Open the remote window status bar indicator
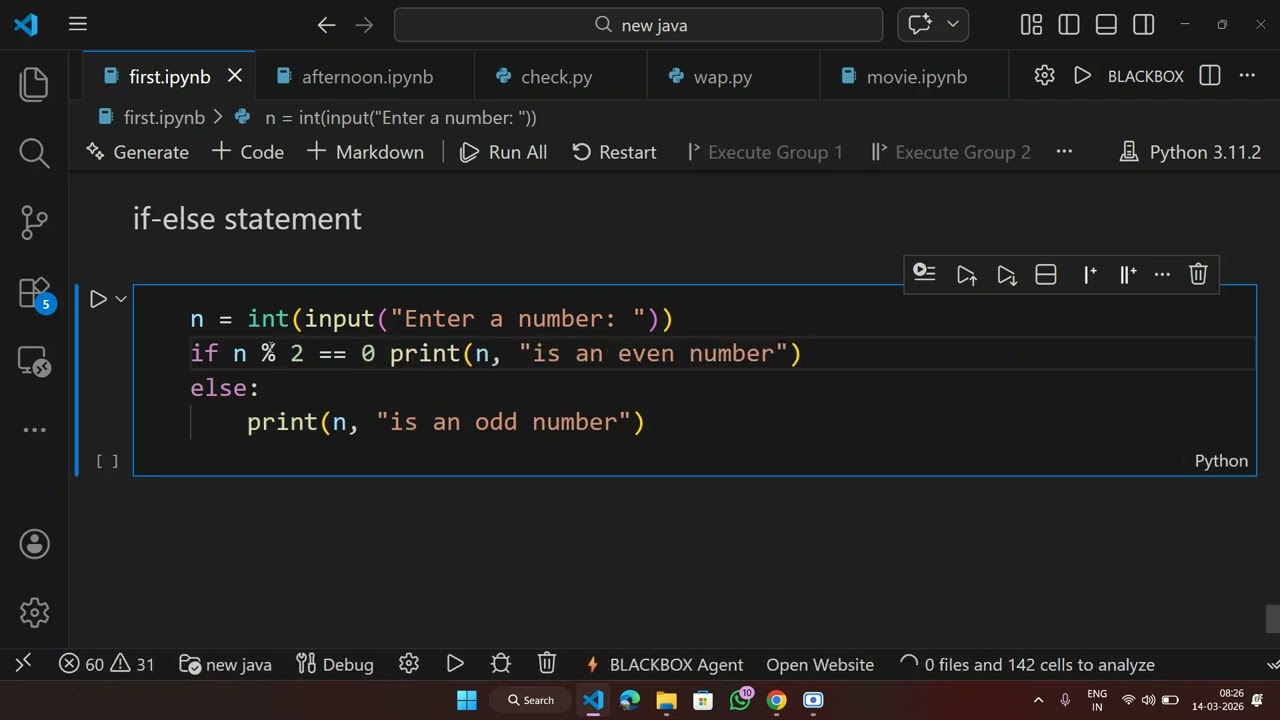1280x720 pixels. pos(23,664)
